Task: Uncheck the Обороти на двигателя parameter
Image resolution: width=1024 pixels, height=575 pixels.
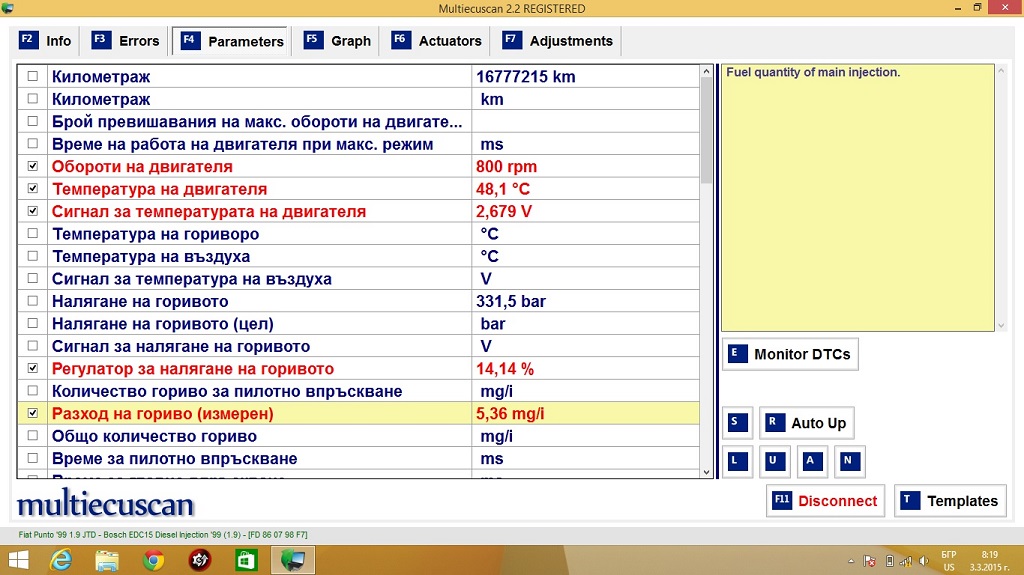Action: point(33,166)
